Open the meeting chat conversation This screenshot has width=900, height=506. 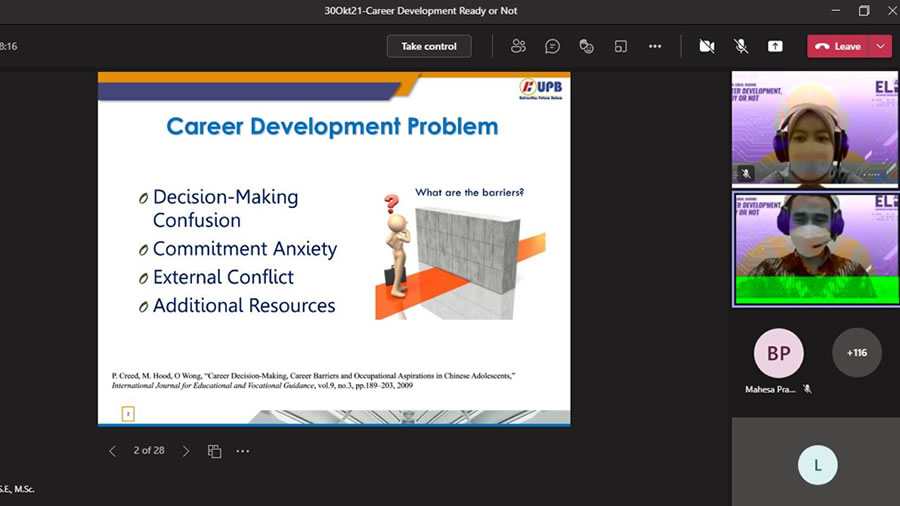pos(552,46)
